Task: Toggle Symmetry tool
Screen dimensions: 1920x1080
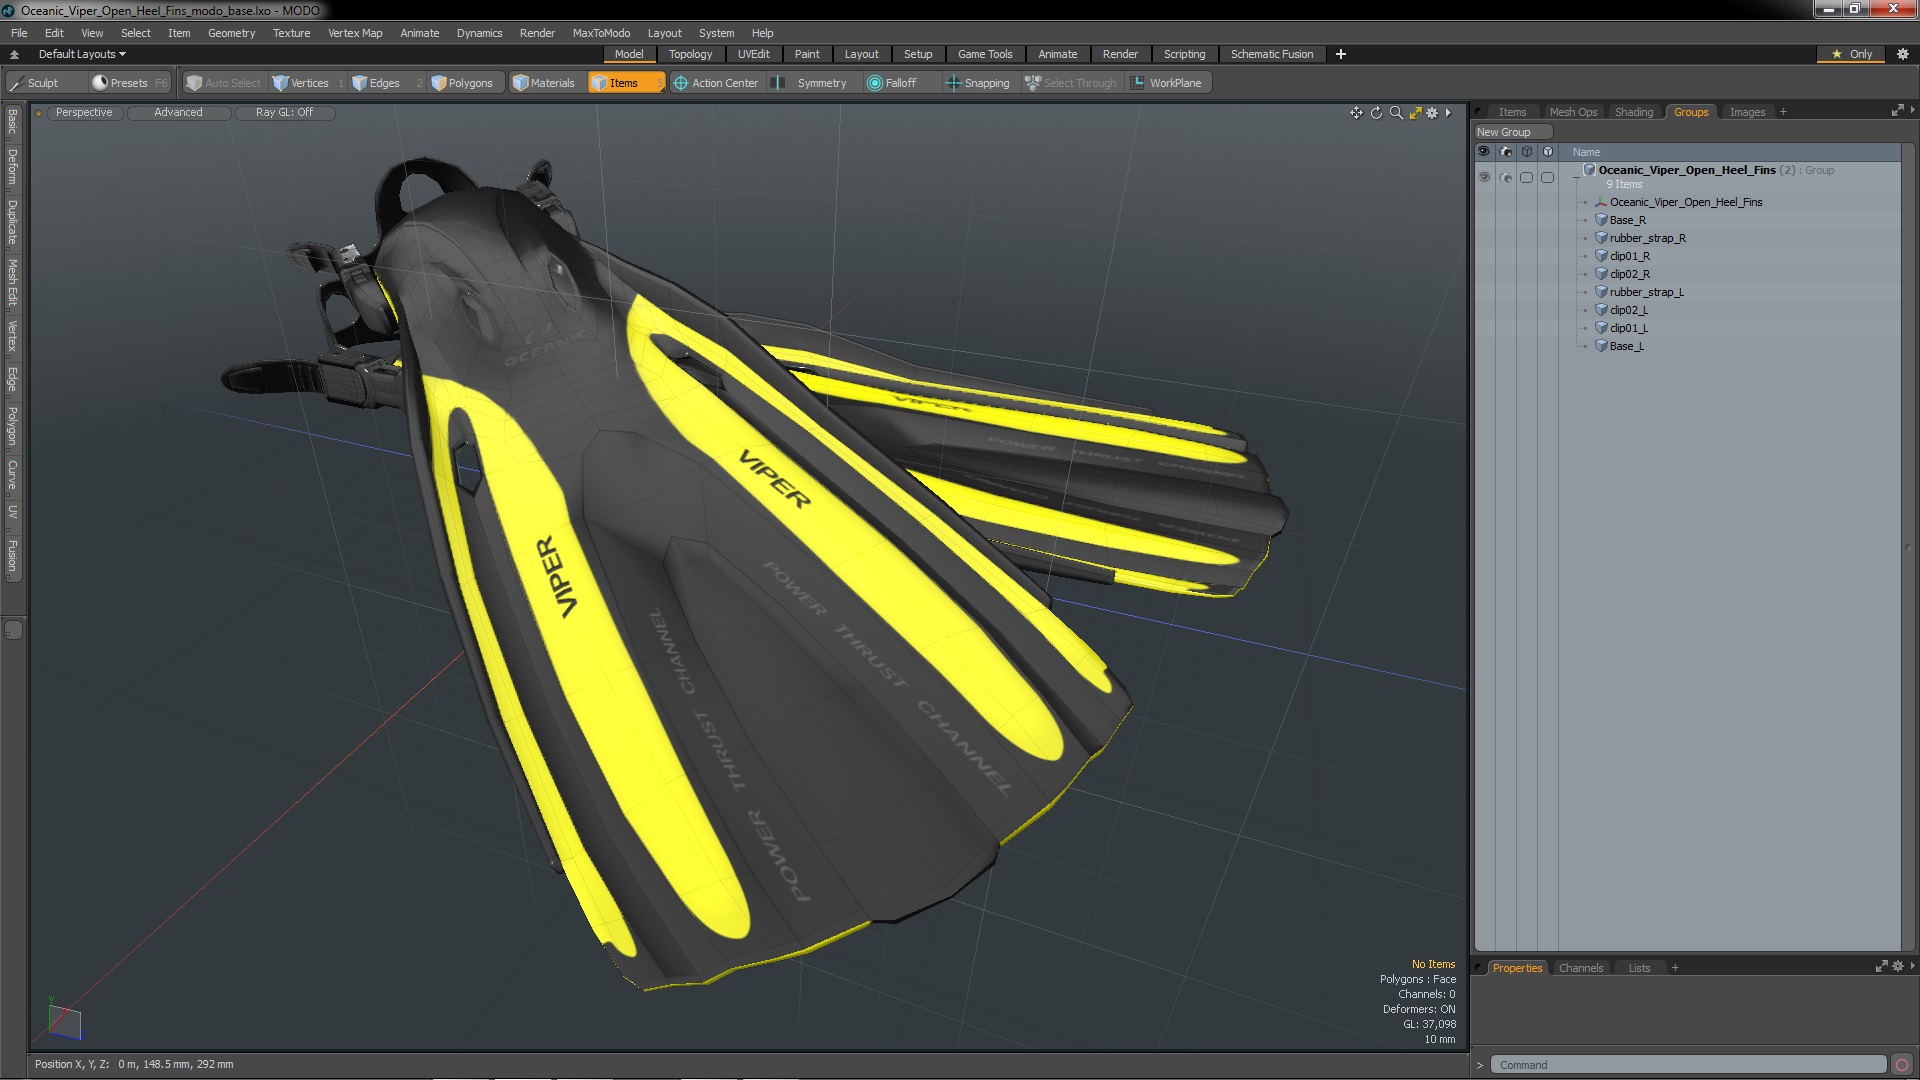Action: (812, 83)
